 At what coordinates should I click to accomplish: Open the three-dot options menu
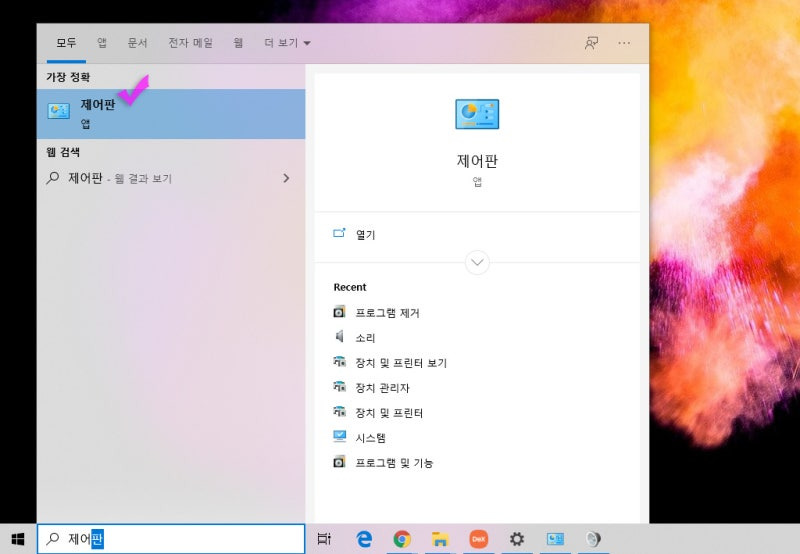tap(624, 43)
